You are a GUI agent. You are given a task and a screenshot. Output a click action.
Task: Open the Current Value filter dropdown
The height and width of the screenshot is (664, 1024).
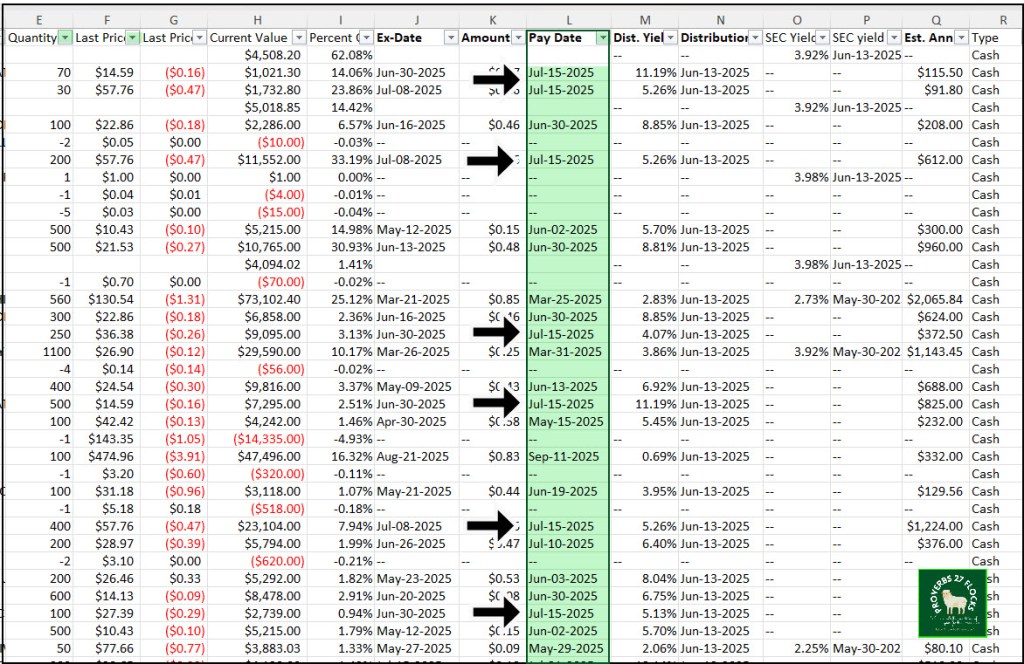tap(298, 38)
